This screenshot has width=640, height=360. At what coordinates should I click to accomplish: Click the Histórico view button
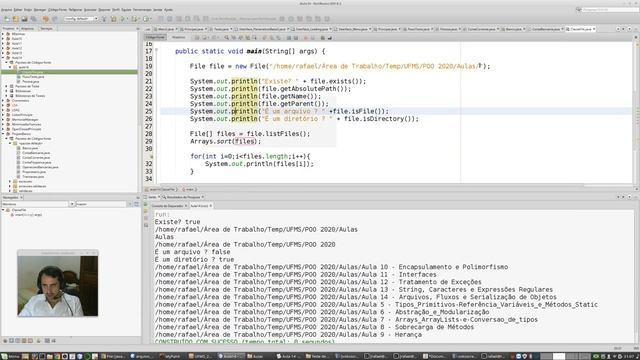tap(178, 38)
